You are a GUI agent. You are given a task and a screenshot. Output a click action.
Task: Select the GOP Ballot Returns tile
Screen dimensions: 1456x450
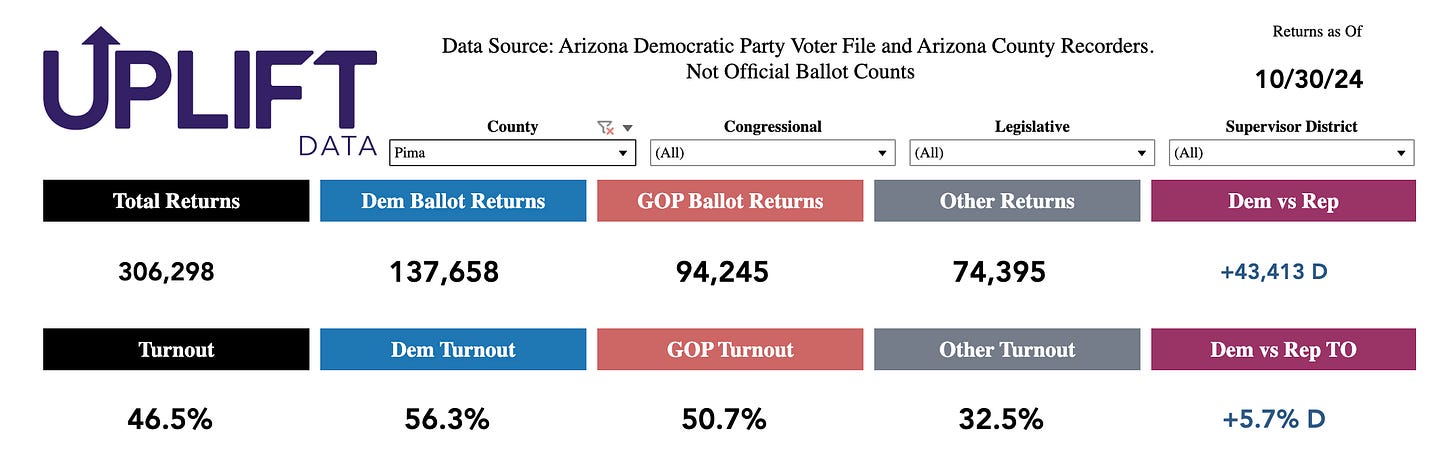[x=730, y=201]
